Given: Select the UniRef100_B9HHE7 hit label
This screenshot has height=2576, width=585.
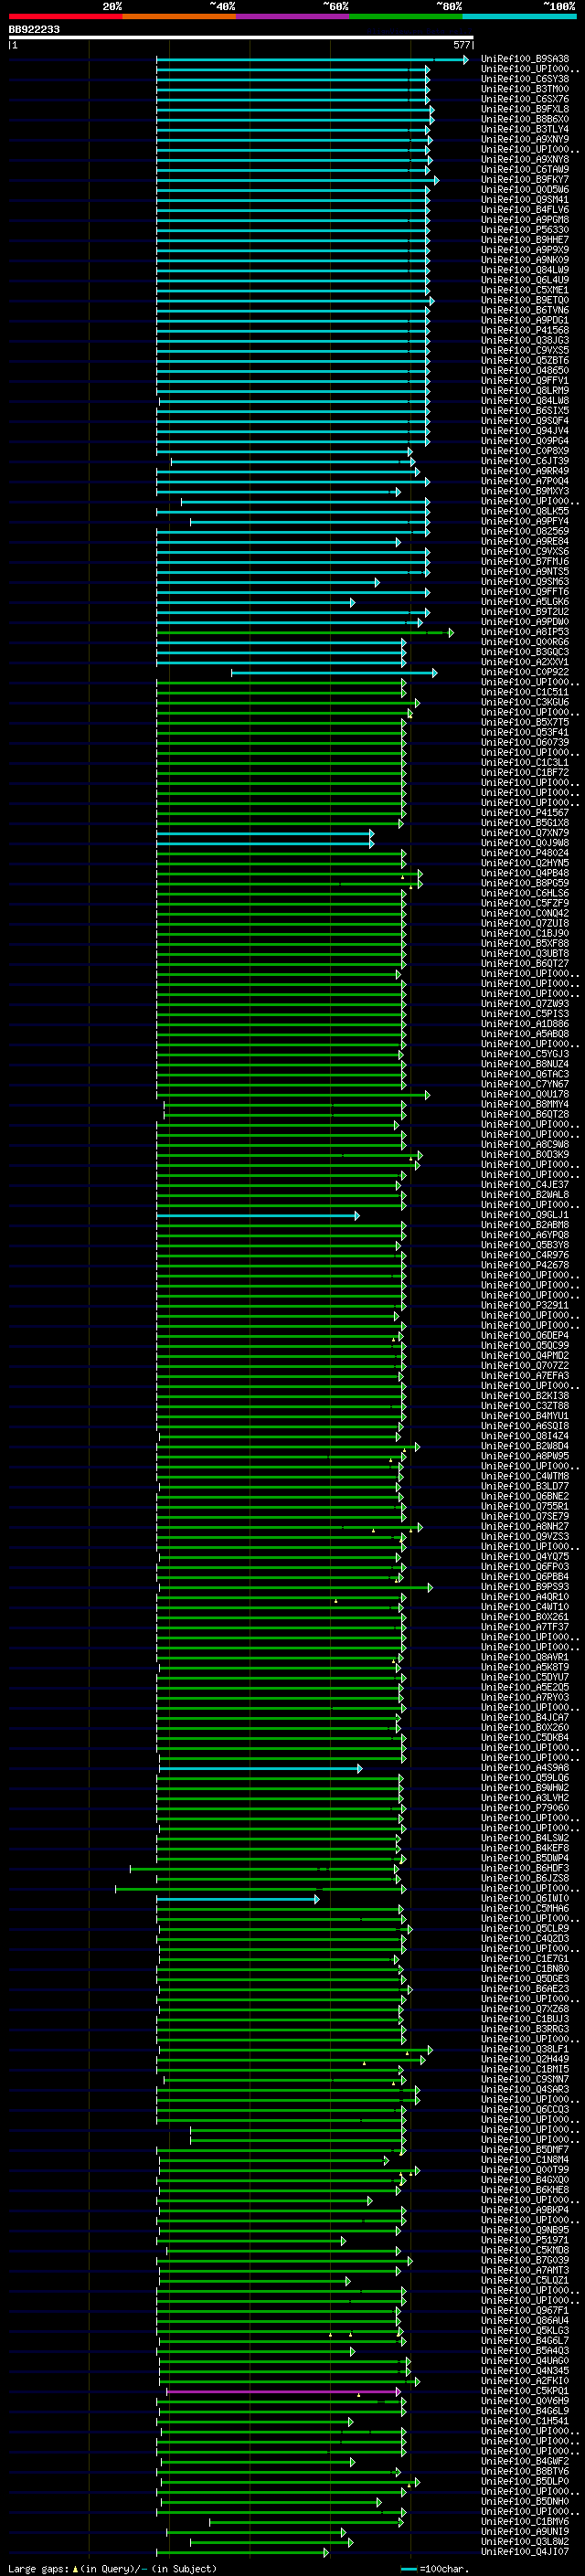Looking at the screenshot, I should (525, 240).
